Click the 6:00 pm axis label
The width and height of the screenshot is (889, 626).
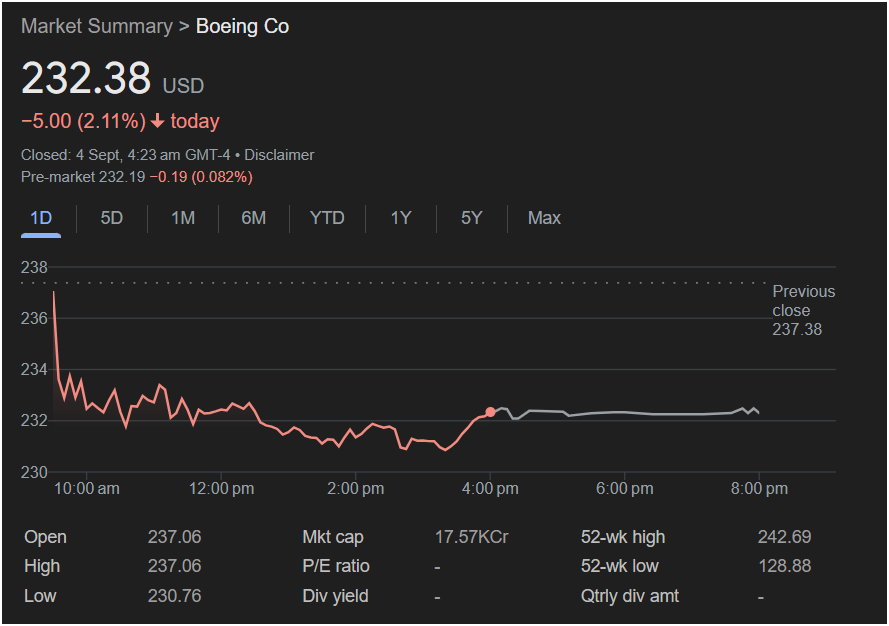(x=624, y=489)
